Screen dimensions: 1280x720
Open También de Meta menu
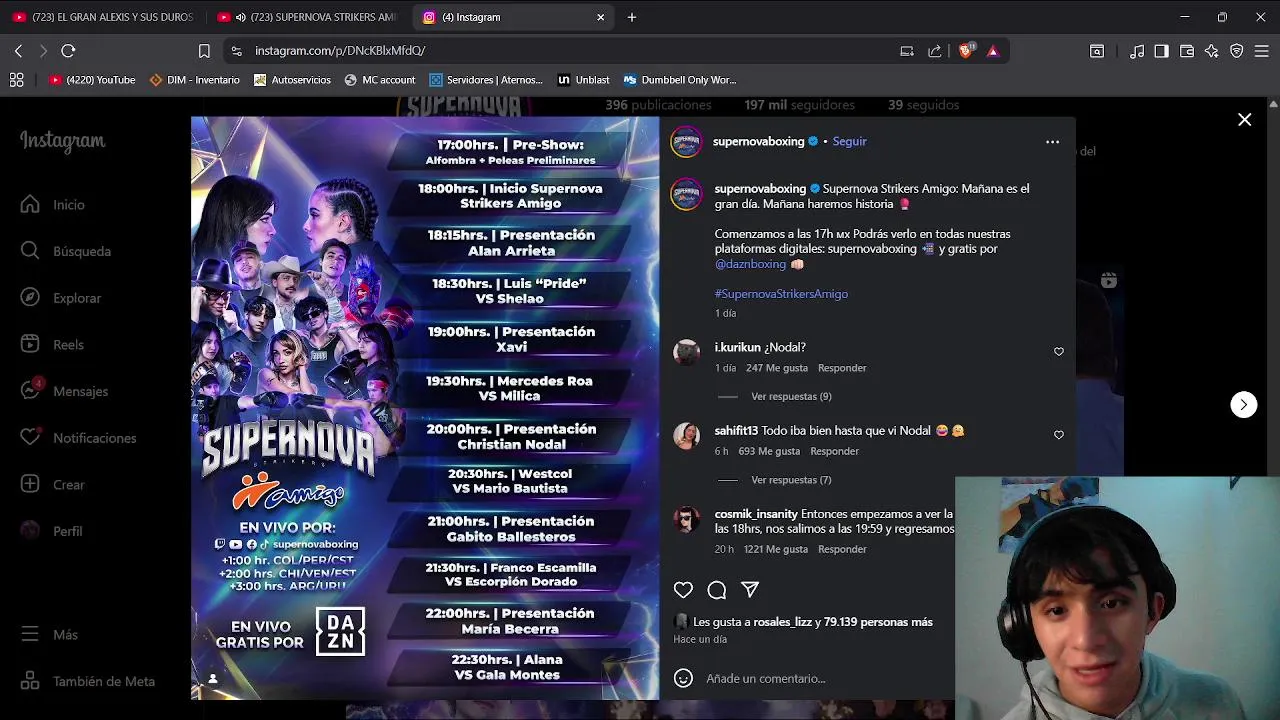88,681
